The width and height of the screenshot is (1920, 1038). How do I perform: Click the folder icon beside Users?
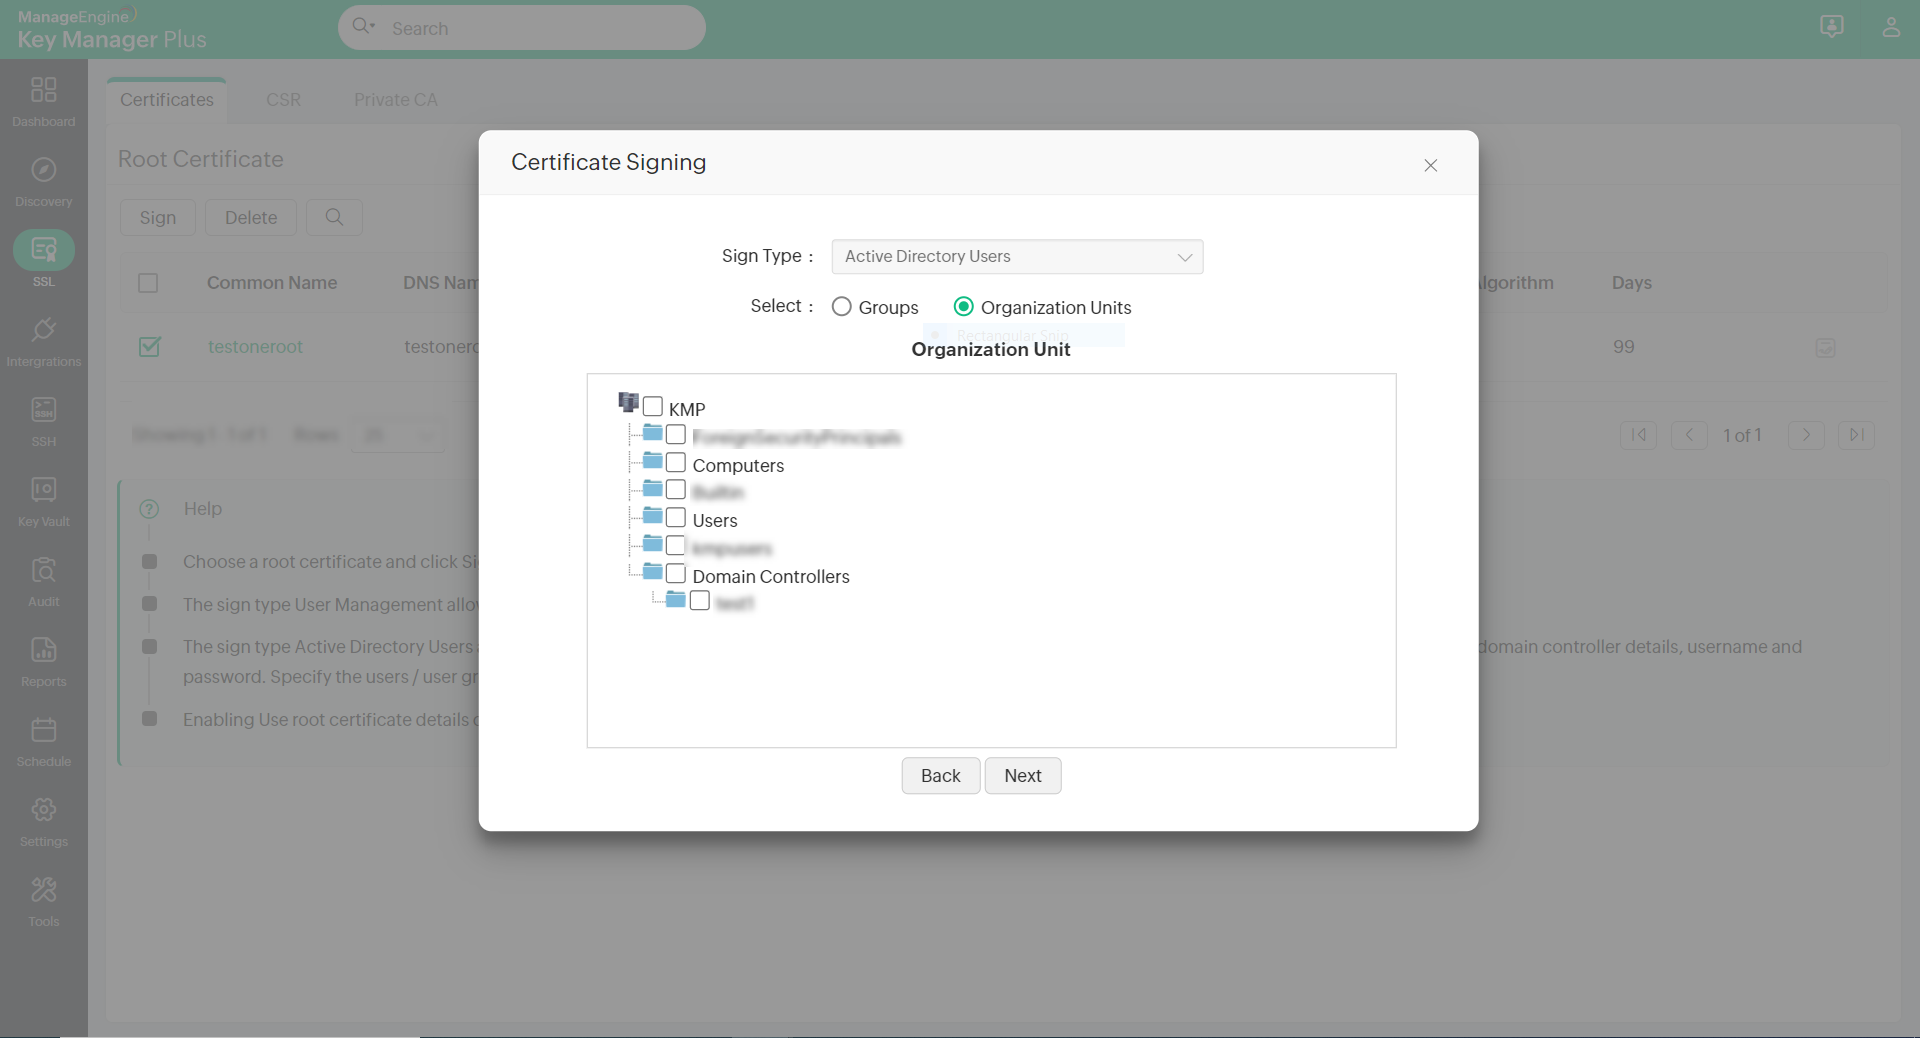(653, 516)
